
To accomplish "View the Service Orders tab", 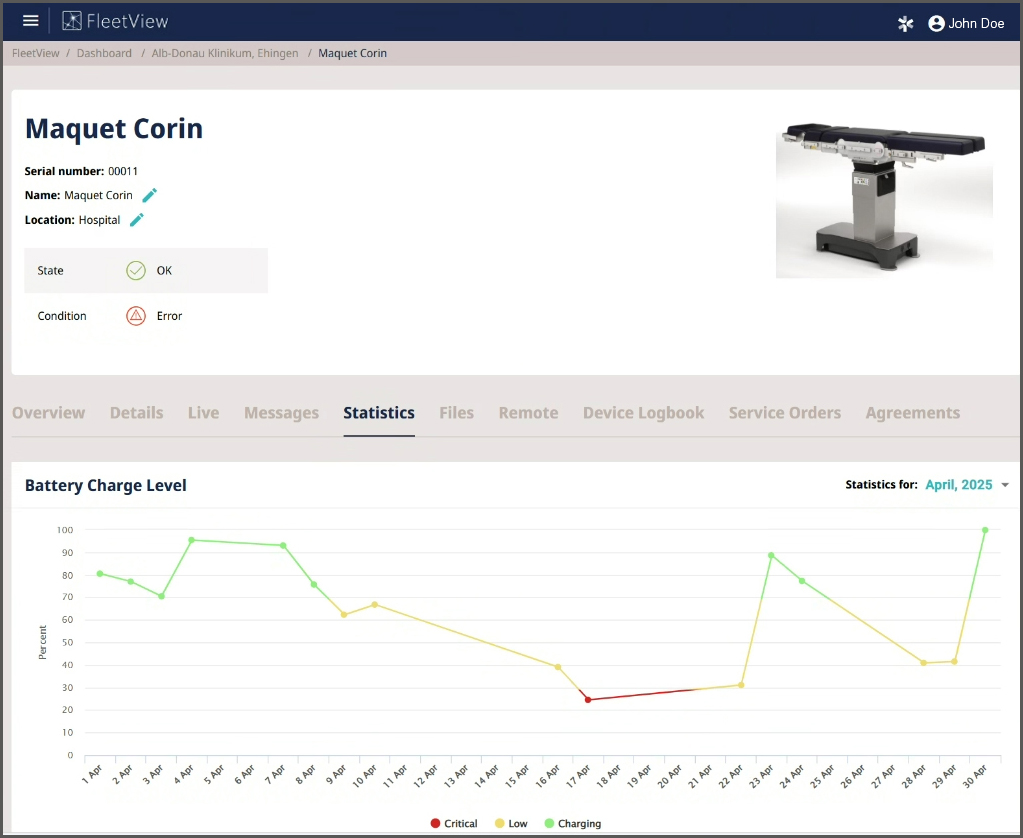I will click(785, 413).
